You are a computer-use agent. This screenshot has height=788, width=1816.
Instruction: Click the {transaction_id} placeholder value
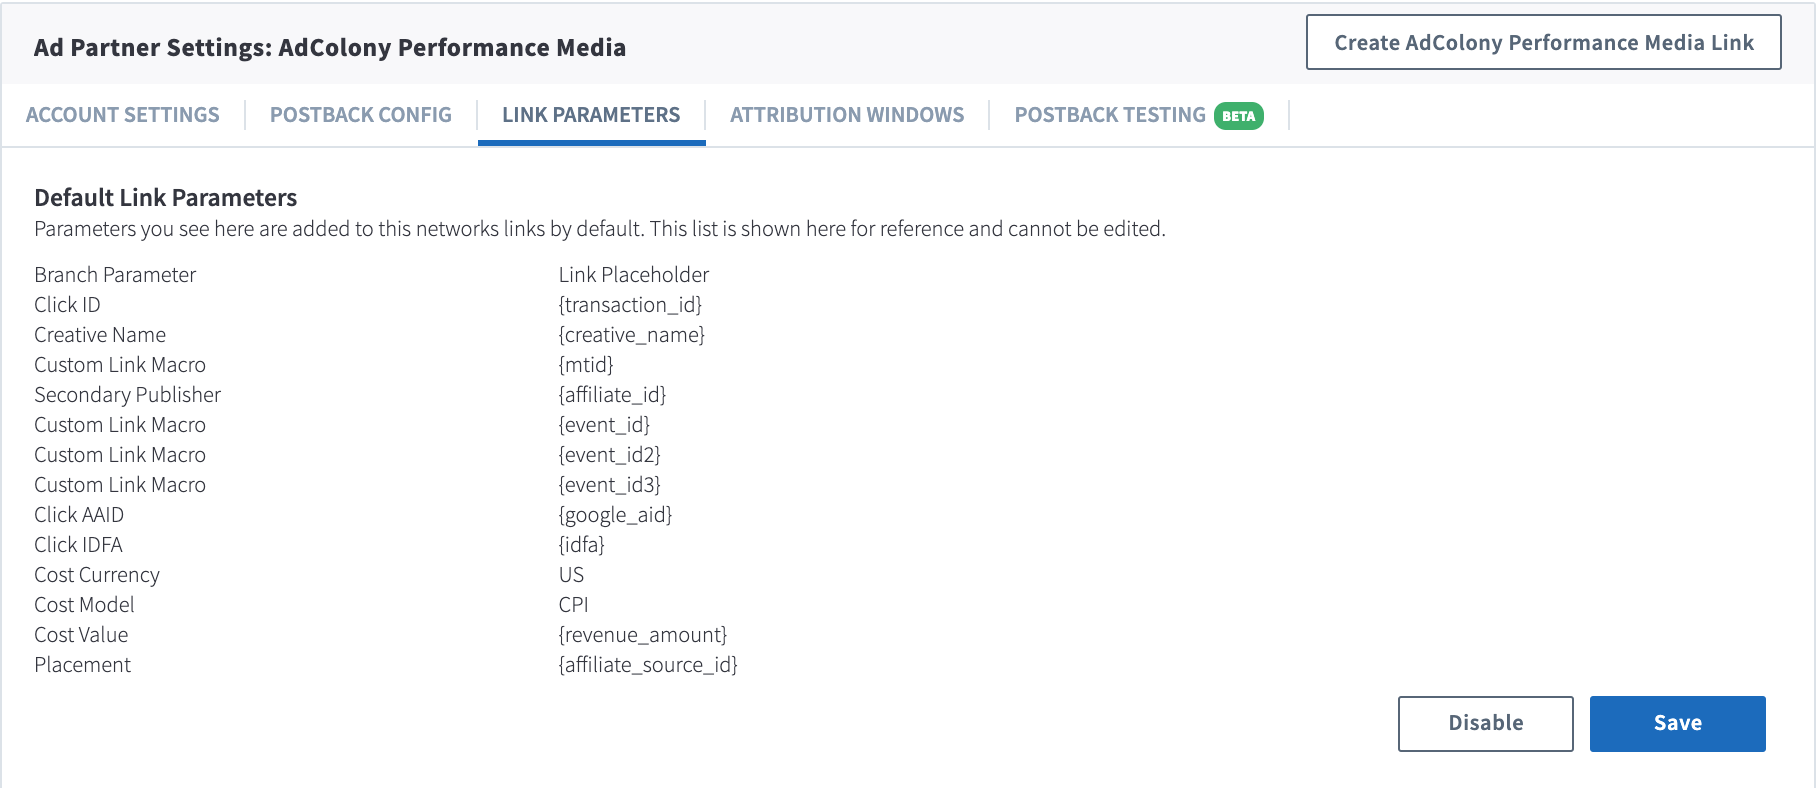point(630,305)
